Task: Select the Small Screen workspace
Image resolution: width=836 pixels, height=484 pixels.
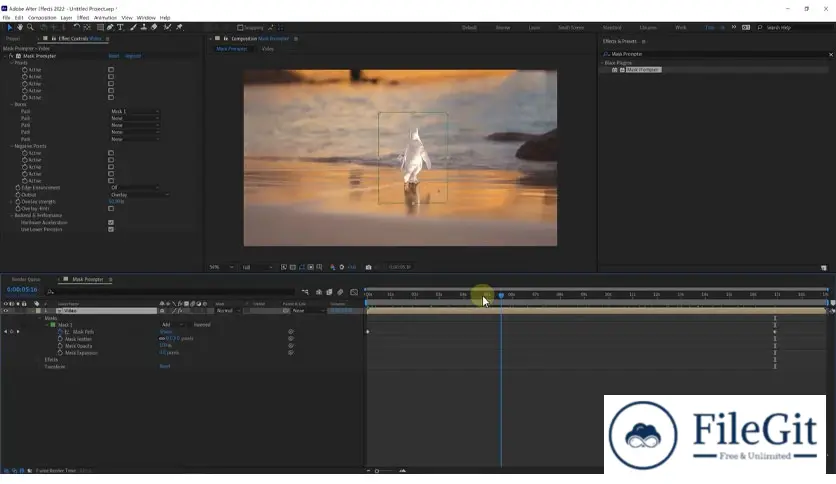Action: point(571,28)
